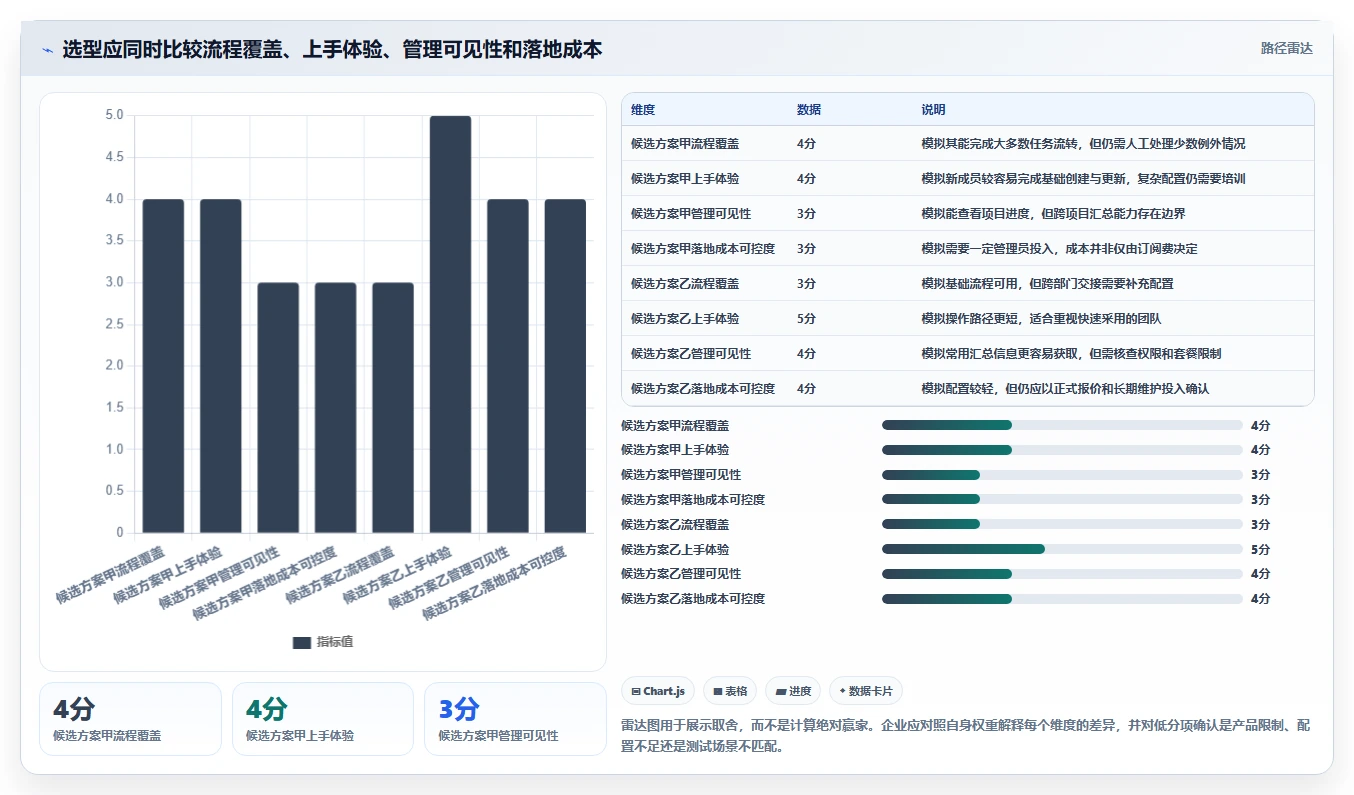Select table row 候选方案乙流程覆盖

967,284
